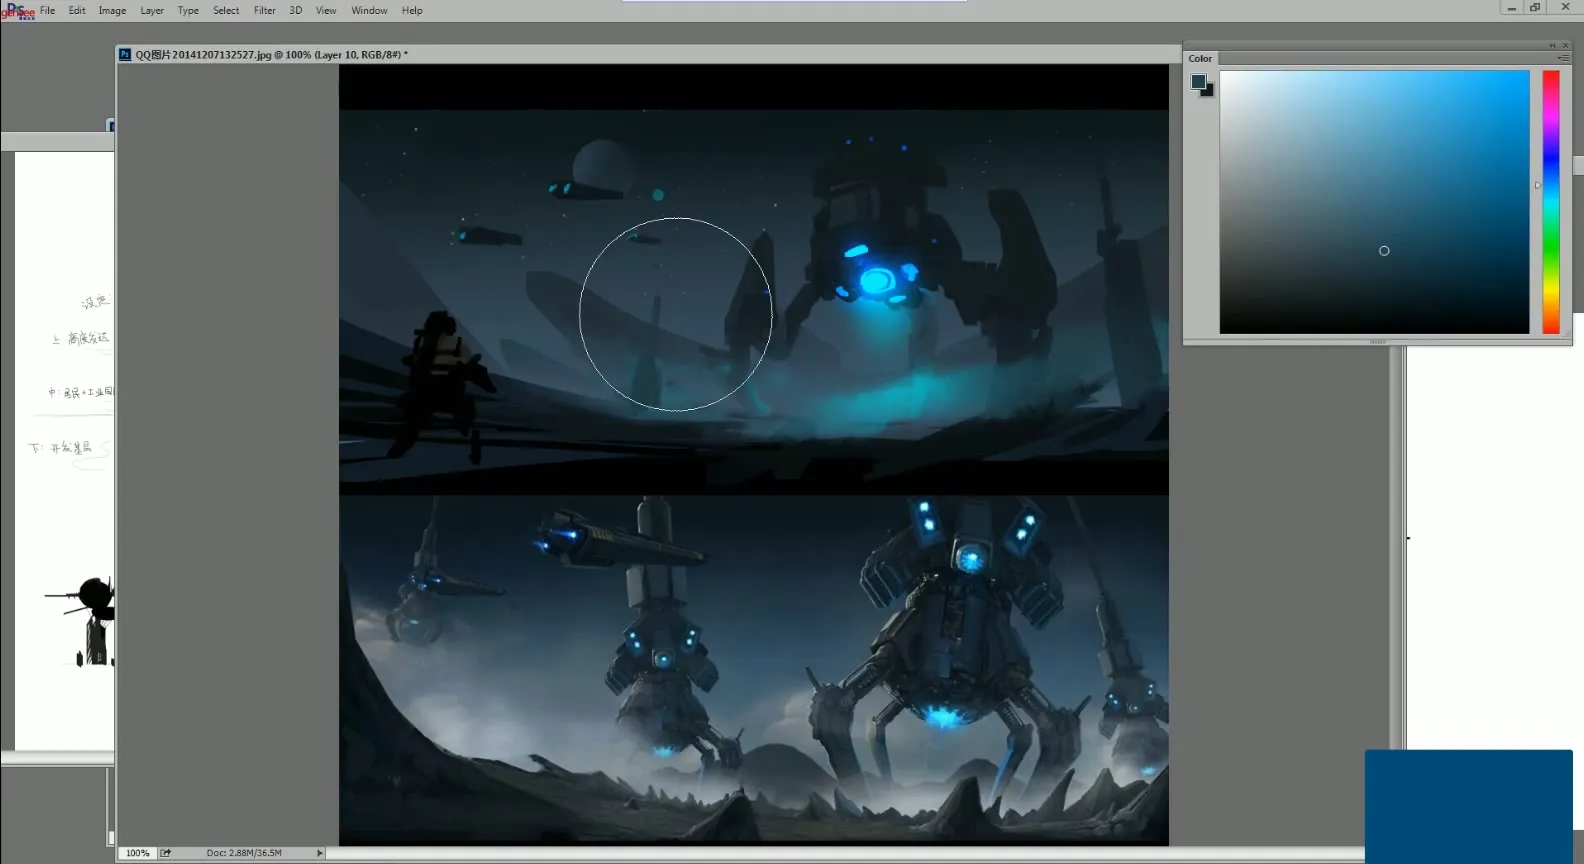Click the Photoshop logo at top left
The image size is (1584, 864).
pyautogui.click(x=18, y=11)
